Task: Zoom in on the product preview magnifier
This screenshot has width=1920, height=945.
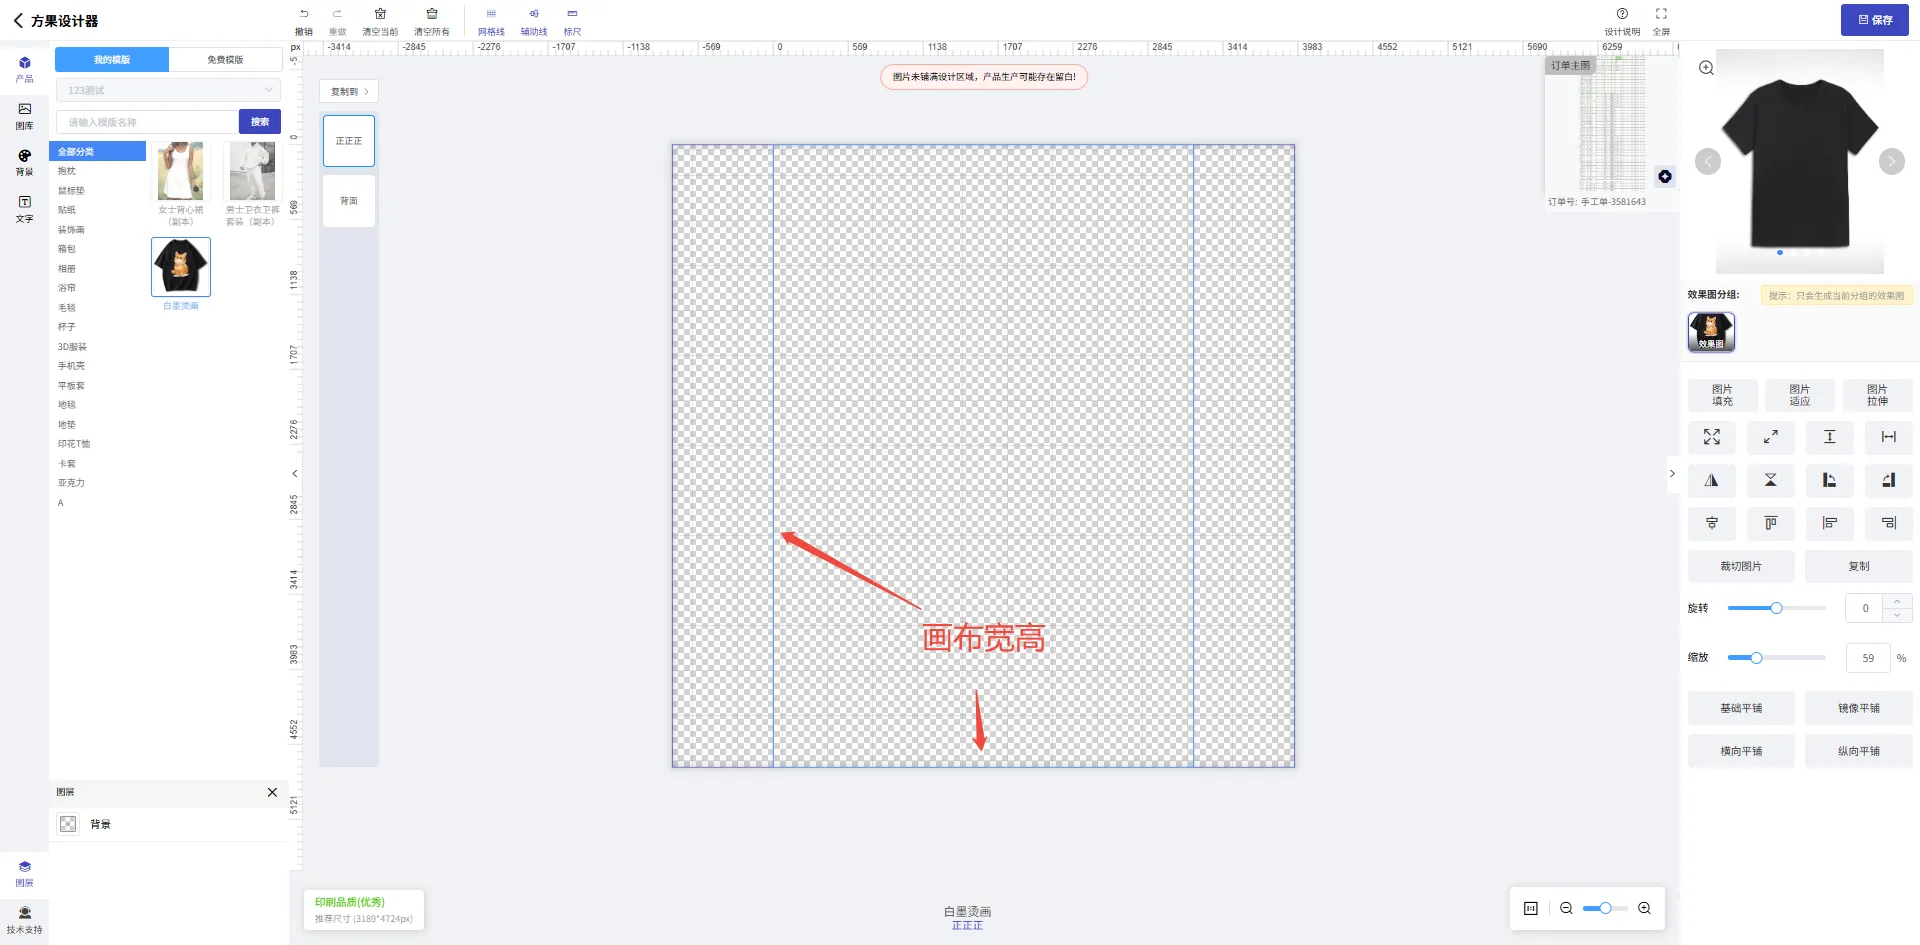Action: point(1706,68)
